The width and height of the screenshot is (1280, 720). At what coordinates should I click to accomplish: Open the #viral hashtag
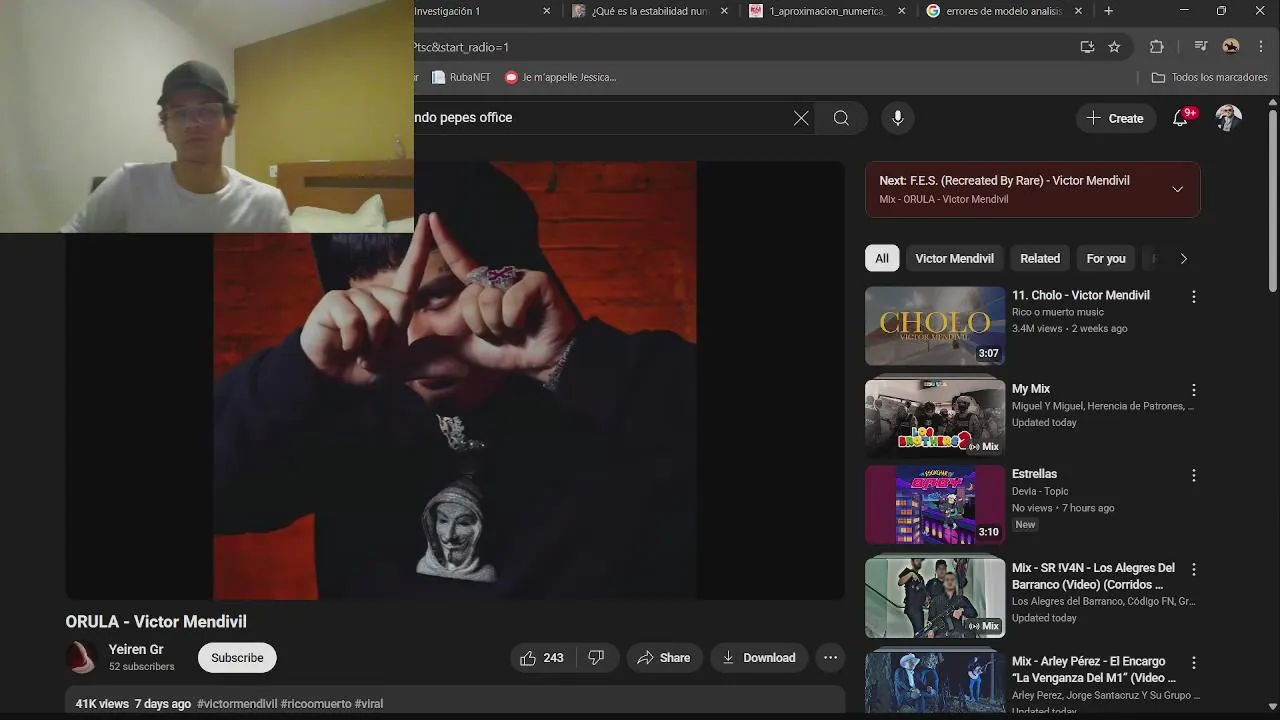click(369, 704)
